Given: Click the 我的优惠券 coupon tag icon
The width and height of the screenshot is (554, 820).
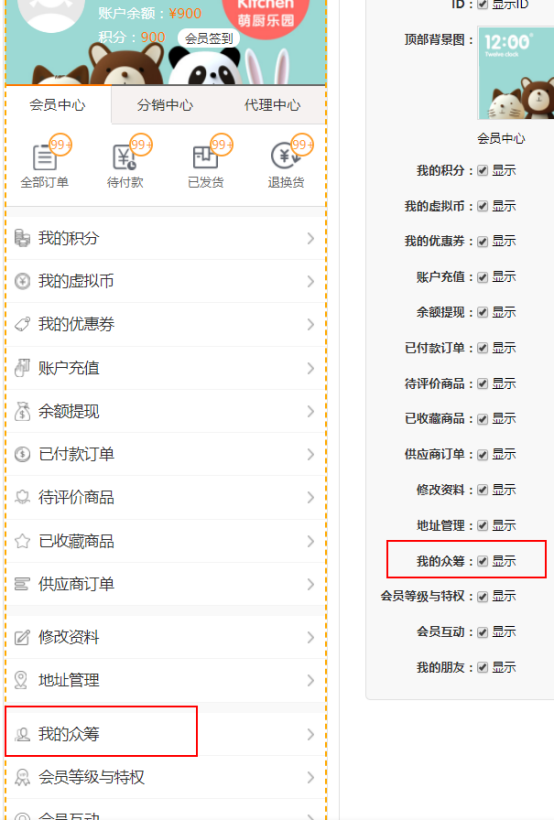Looking at the screenshot, I should [x=22, y=324].
